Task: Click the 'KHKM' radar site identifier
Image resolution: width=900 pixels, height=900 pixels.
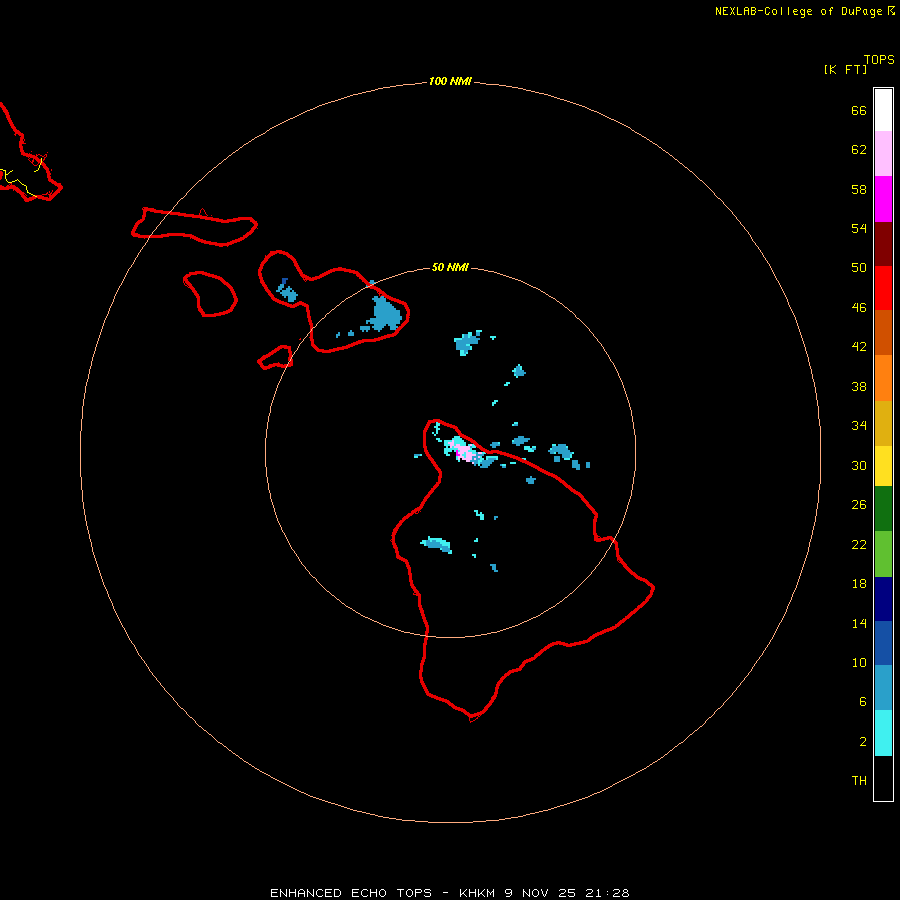Action: point(476,893)
